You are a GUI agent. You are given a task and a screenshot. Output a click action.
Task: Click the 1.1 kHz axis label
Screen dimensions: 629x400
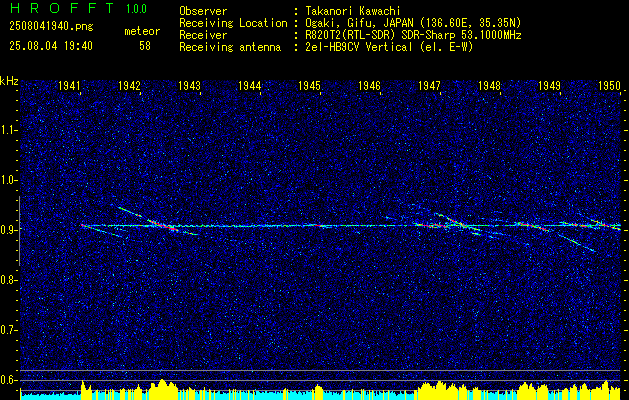pyautogui.click(x=8, y=130)
